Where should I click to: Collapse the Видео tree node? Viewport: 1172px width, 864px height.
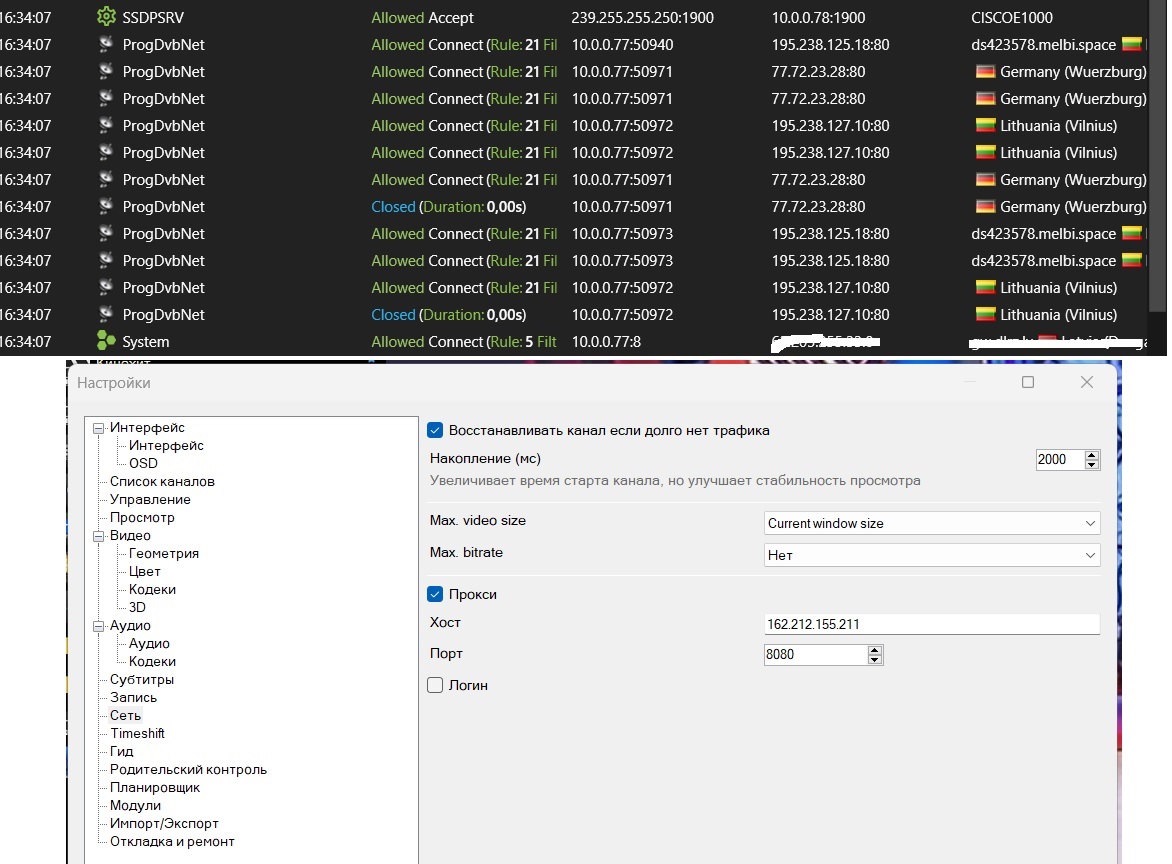tap(98, 536)
